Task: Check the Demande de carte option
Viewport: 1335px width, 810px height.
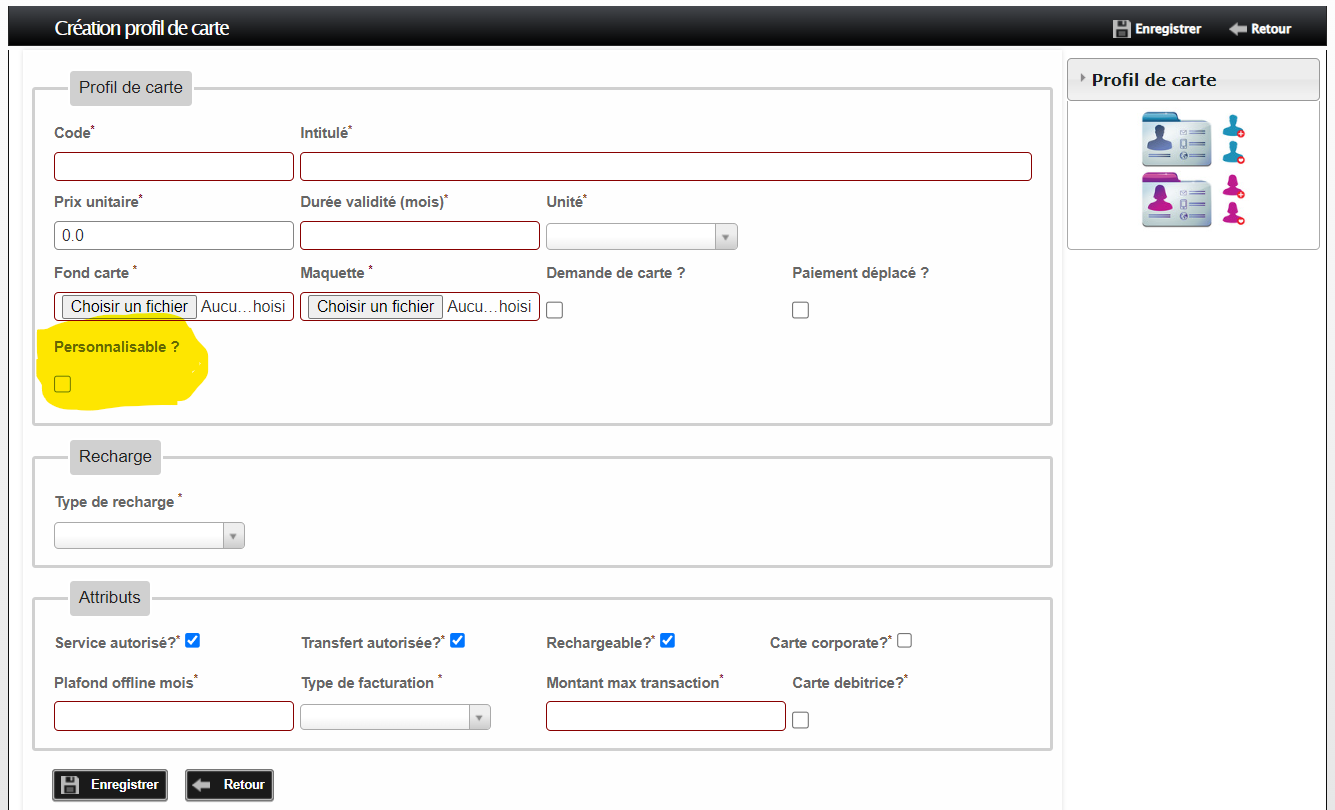Action: [555, 310]
